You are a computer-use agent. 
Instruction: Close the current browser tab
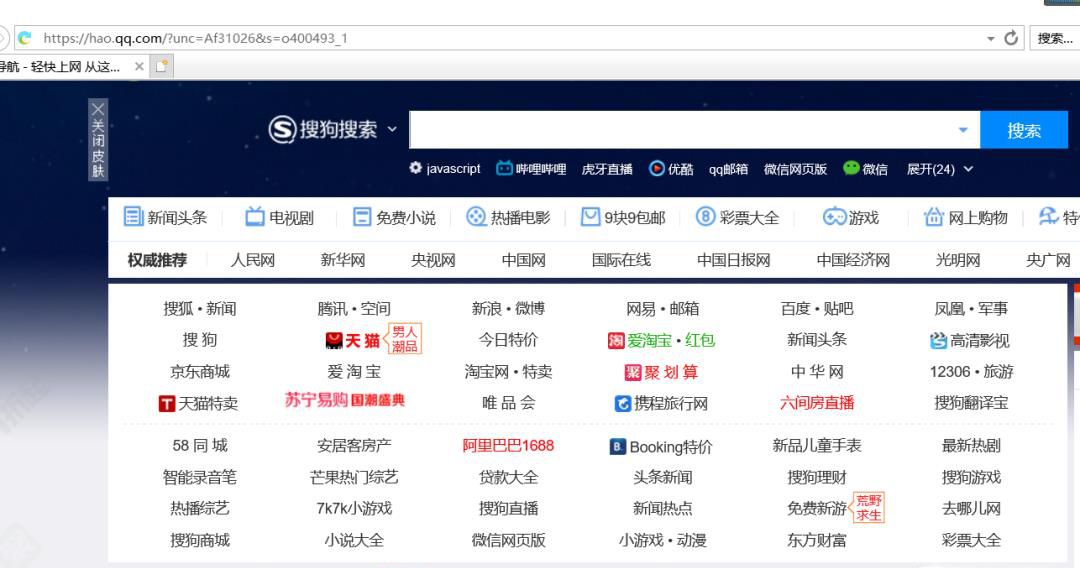tap(139, 66)
